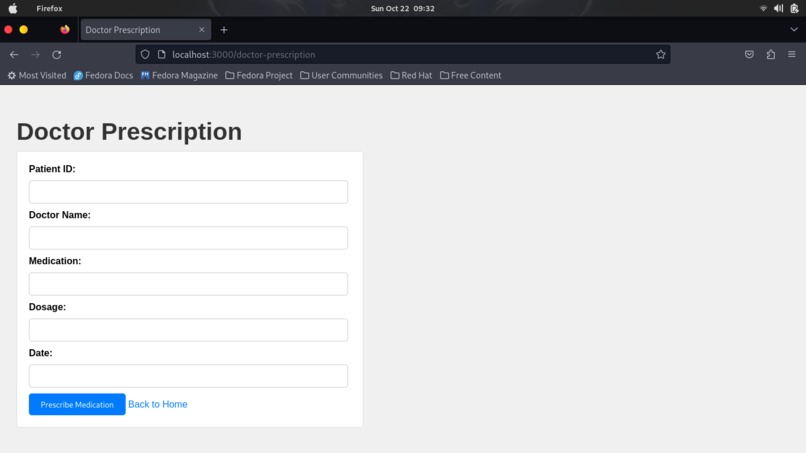This screenshot has height=453, width=806.
Task: Expand the Free Content bookmark folder
Action: (470, 75)
